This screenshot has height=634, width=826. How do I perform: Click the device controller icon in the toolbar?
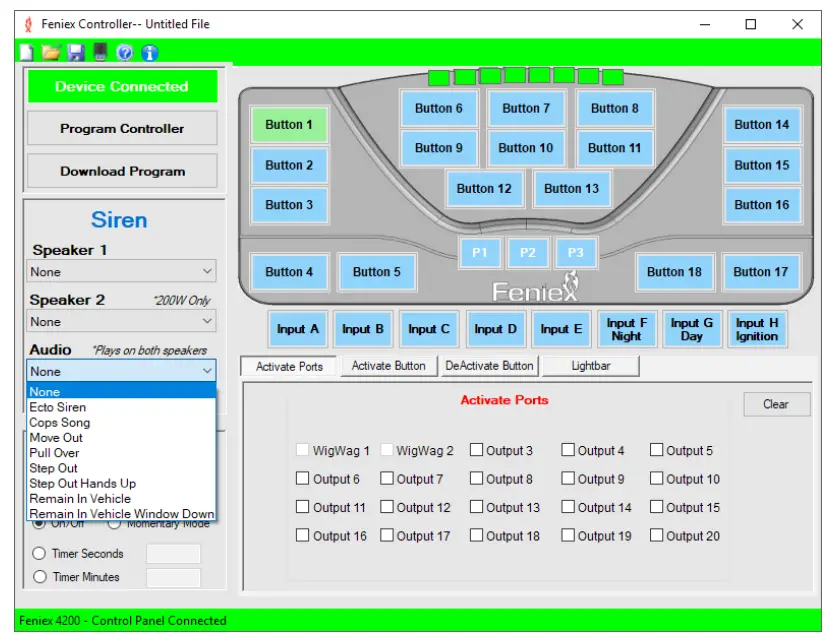click(100, 52)
